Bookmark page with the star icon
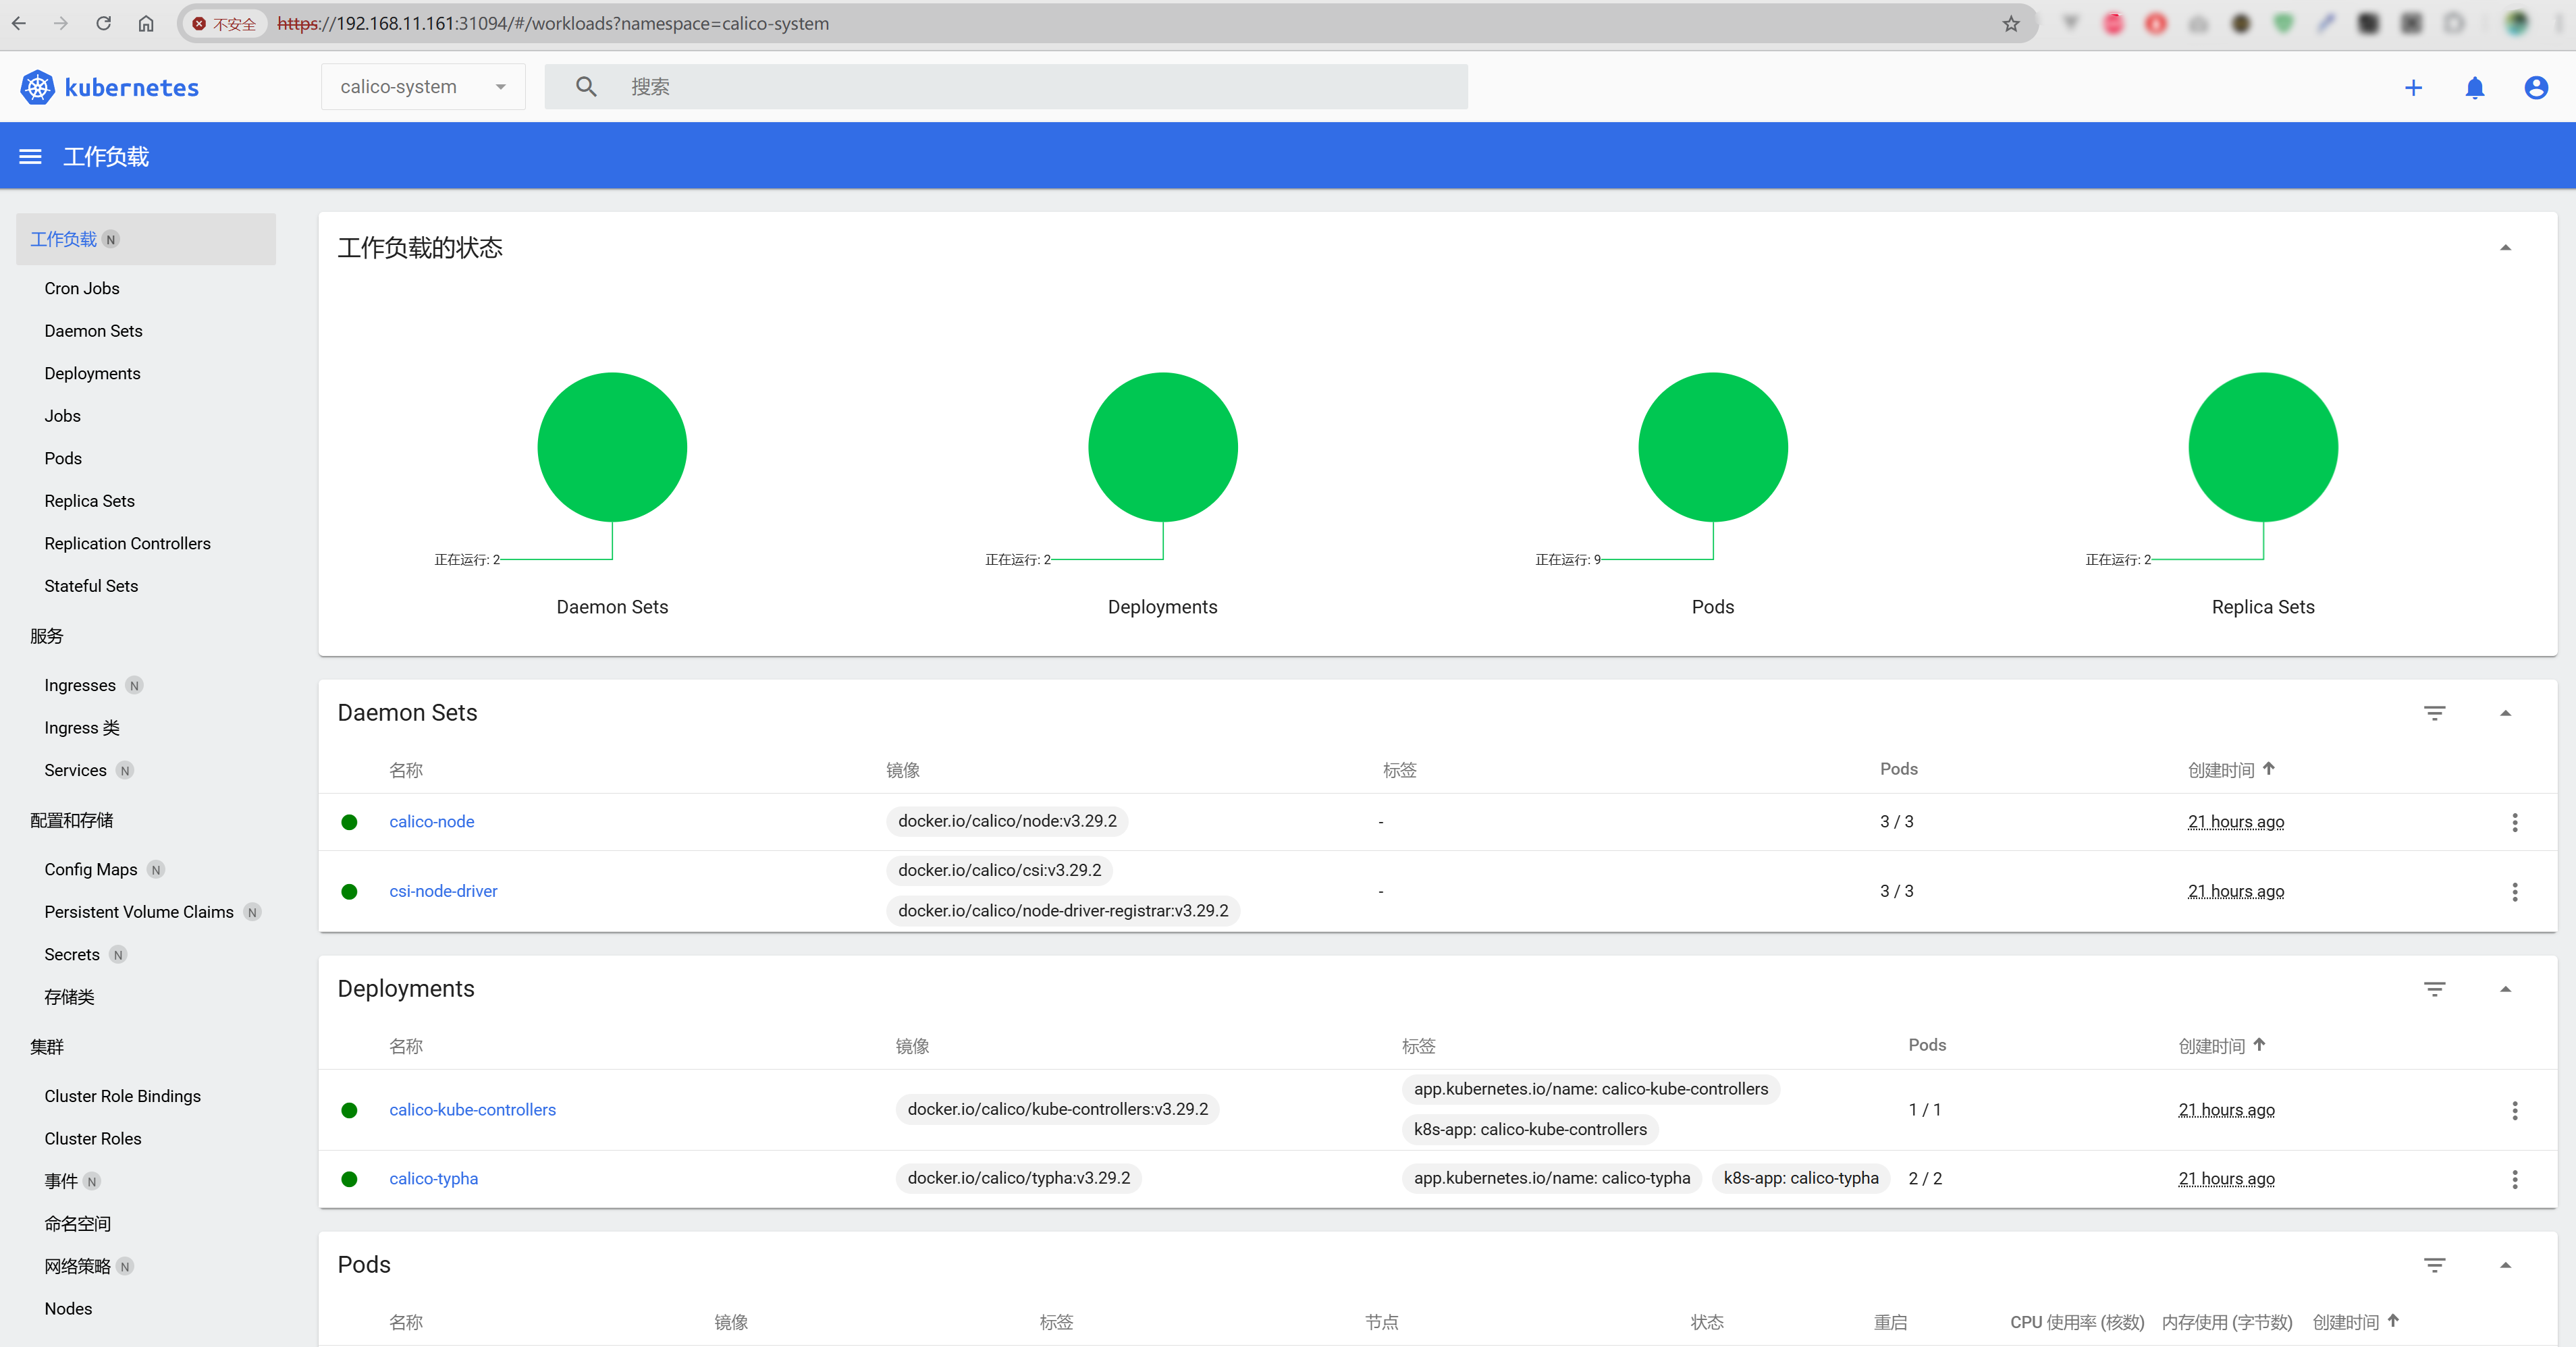Screen dimensions: 2576x1347 2011,23
